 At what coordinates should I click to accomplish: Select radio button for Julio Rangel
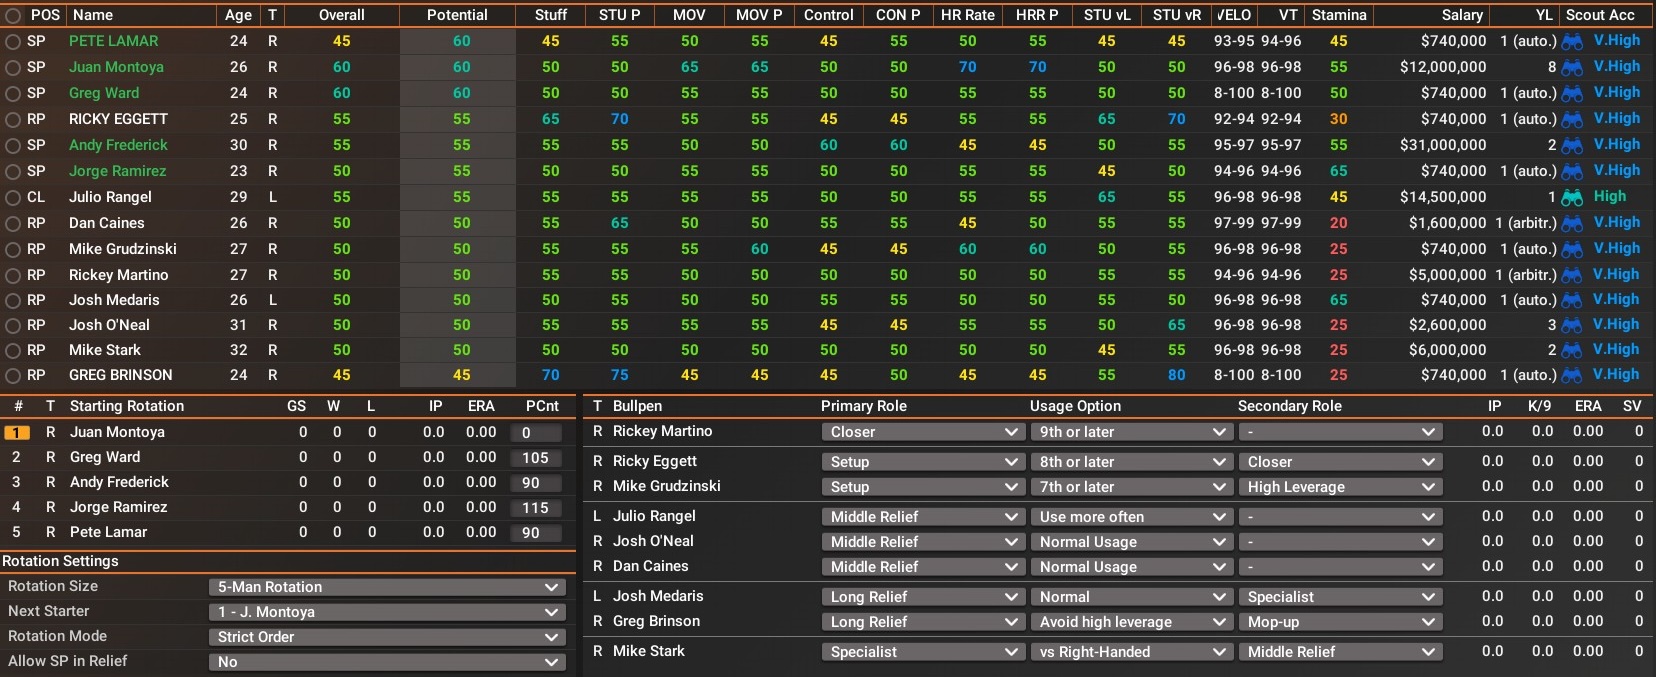[x=13, y=198]
